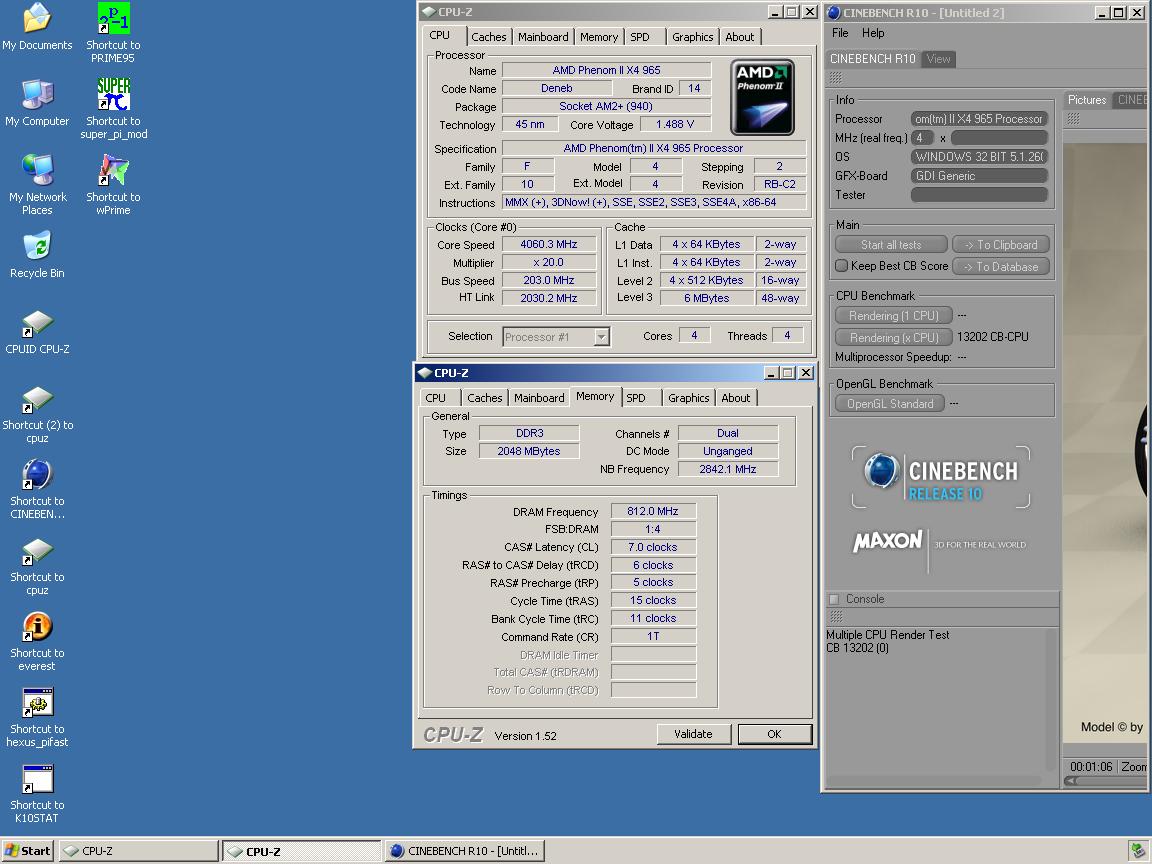This screenshot has height=864, width=1152.
Task: Switch to the Mainboard tab in top CPU-Z
Action: pos(543,37)
